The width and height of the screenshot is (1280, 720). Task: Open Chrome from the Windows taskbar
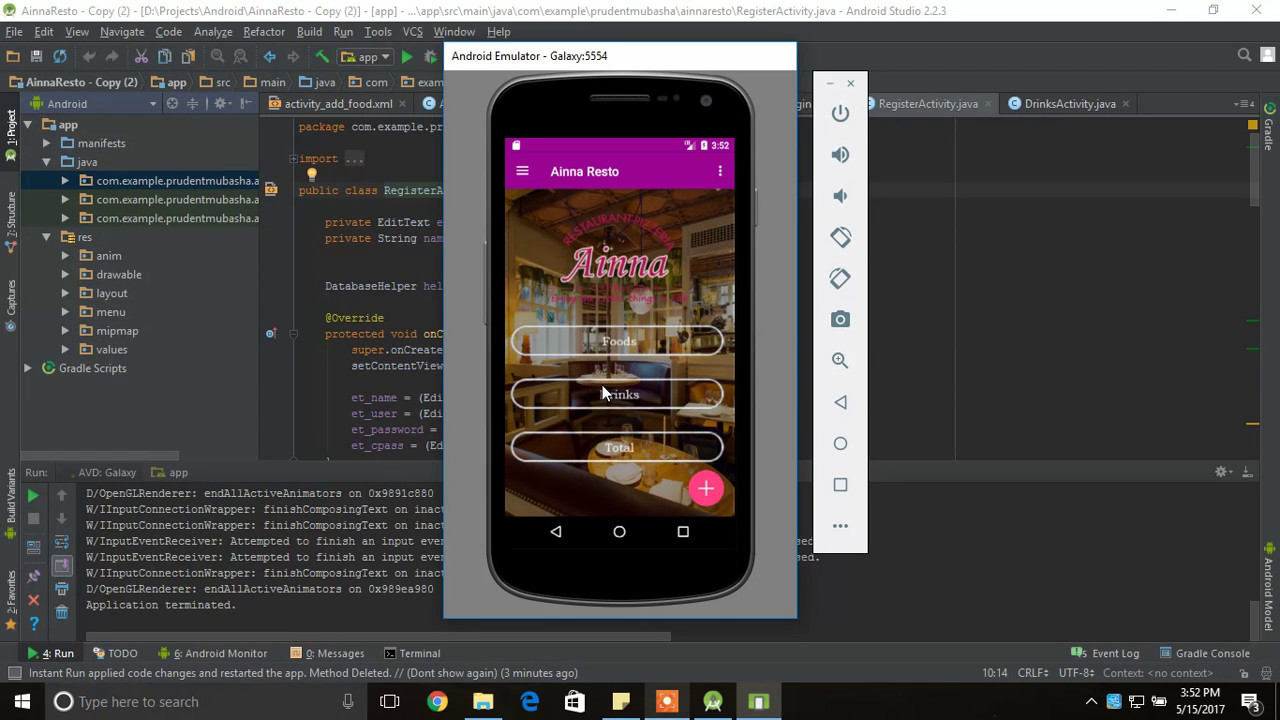coord(437,701)
